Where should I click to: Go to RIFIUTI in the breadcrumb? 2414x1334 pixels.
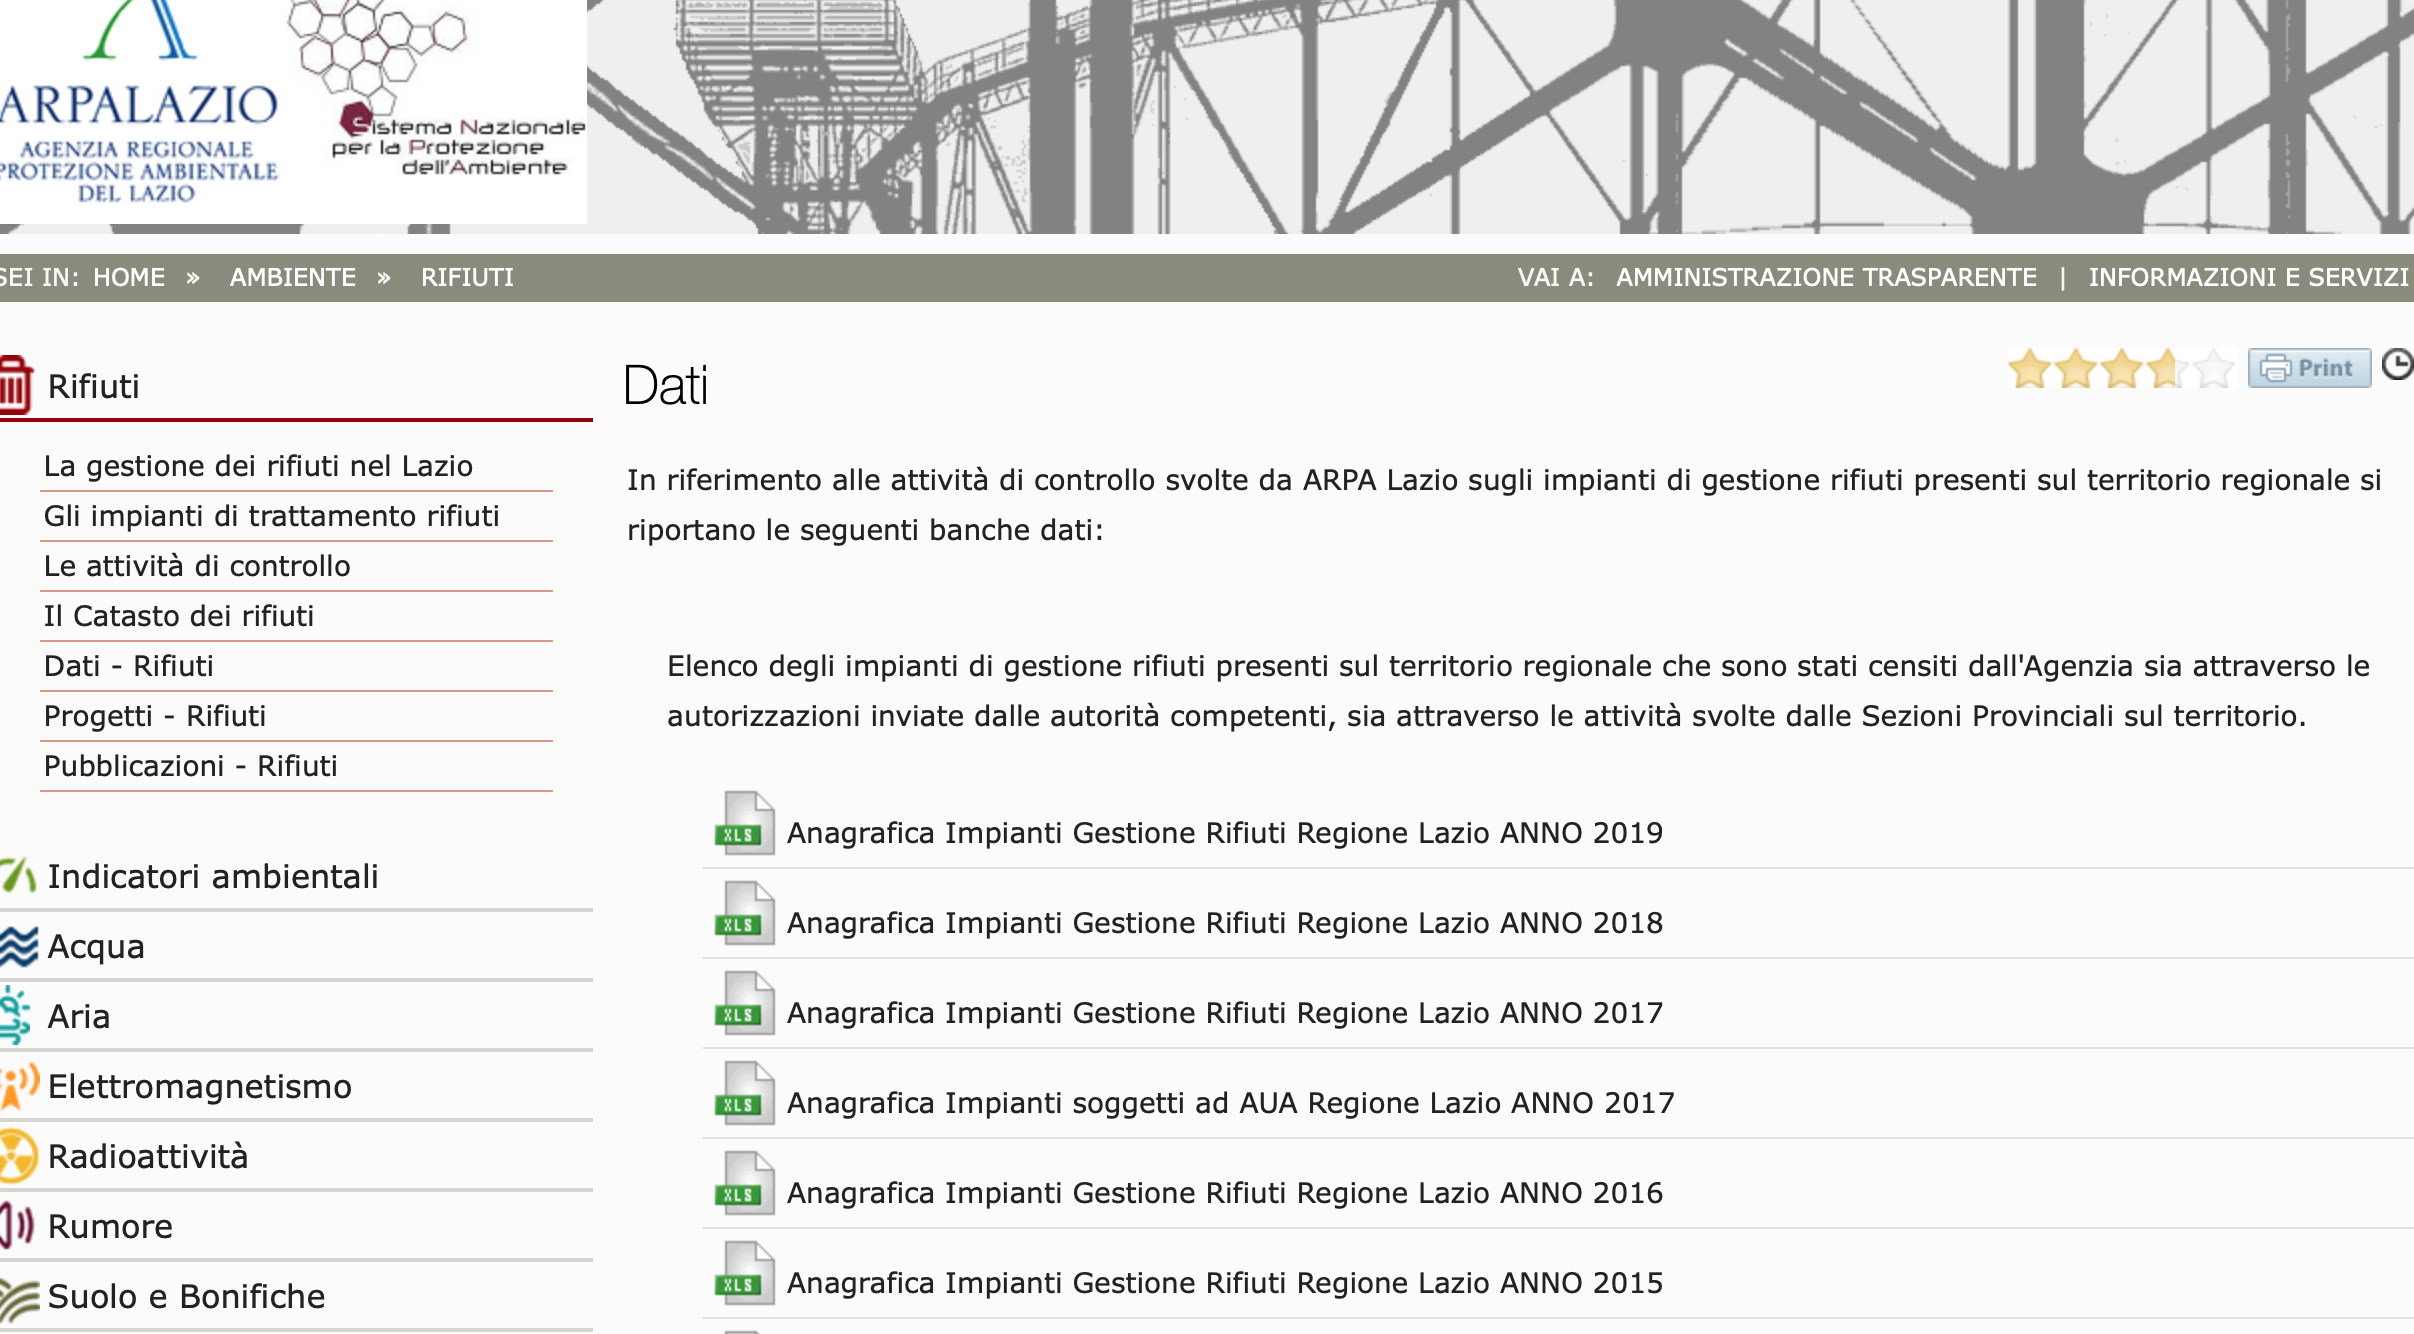(x=467, y=277)
